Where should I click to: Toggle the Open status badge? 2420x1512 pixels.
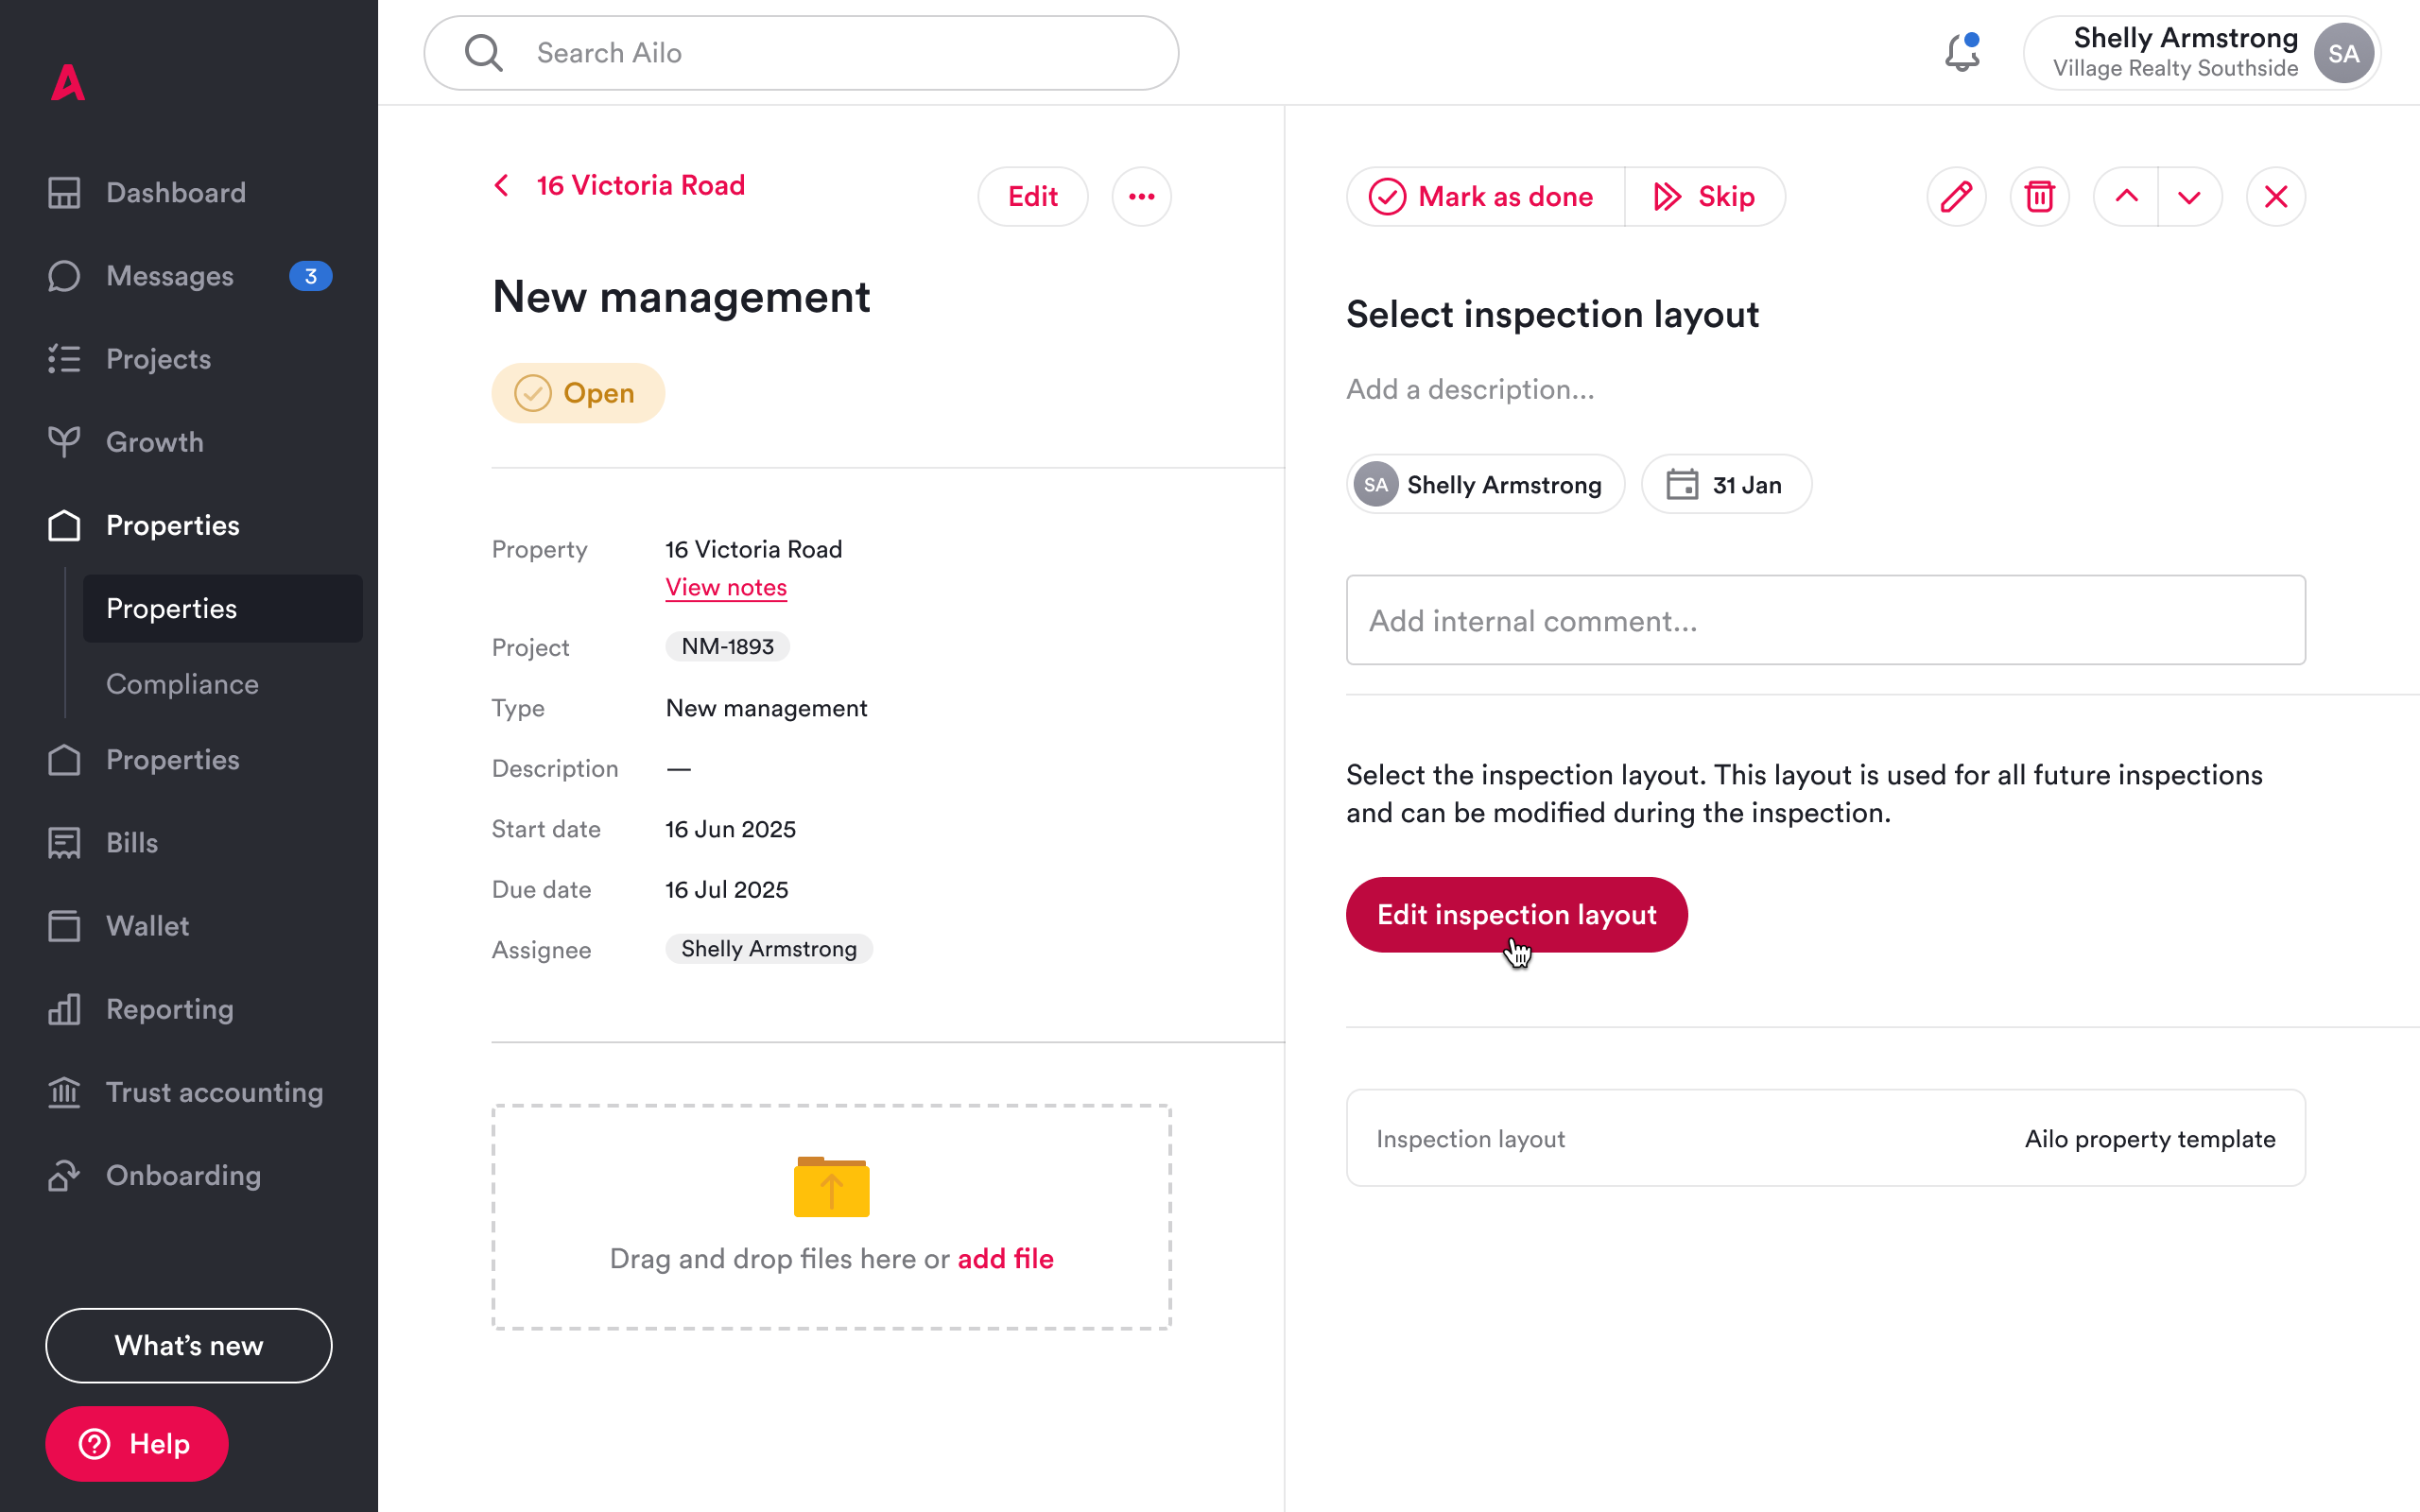coord(578,393)
